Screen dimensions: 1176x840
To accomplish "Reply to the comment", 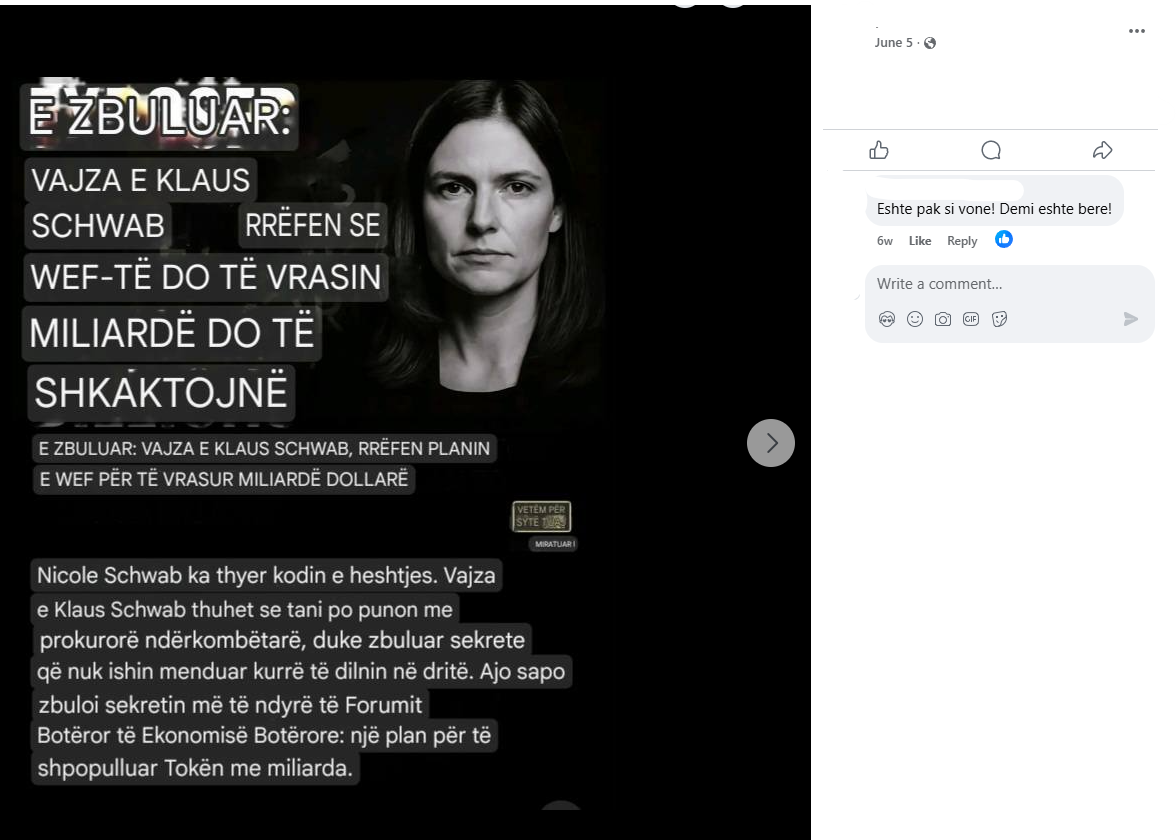I will point(962,241).
